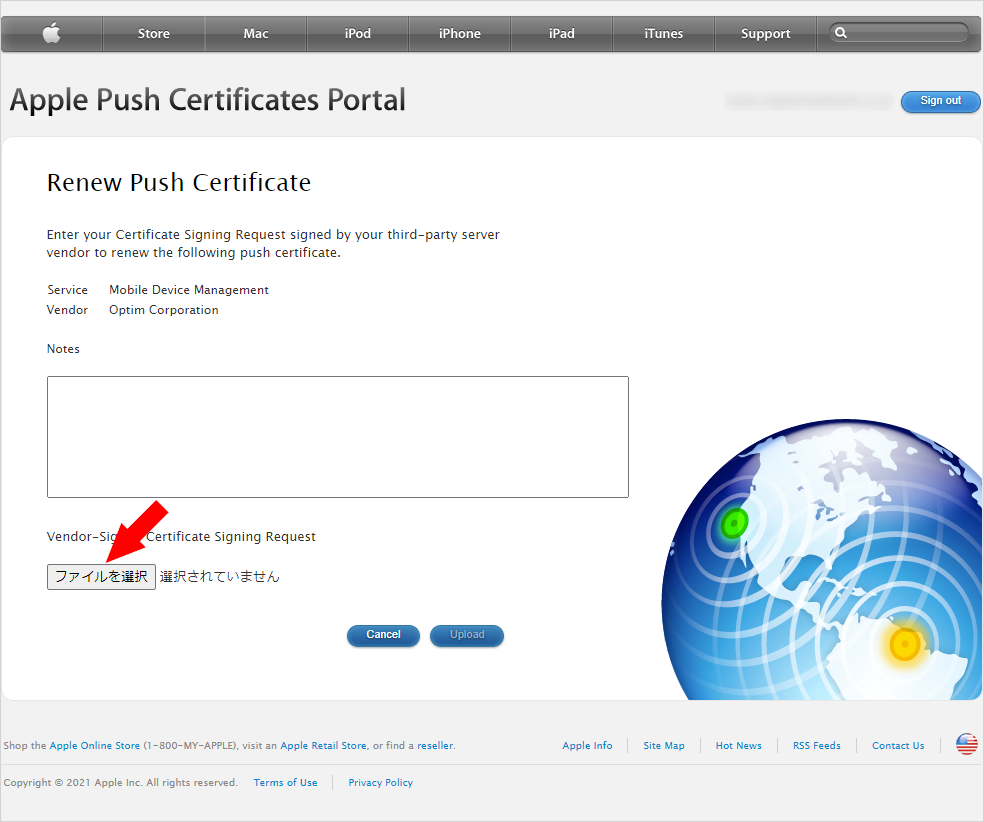Open the Contact Us footer link
This screenshot has width=984, height=822.
click(898, 745)
